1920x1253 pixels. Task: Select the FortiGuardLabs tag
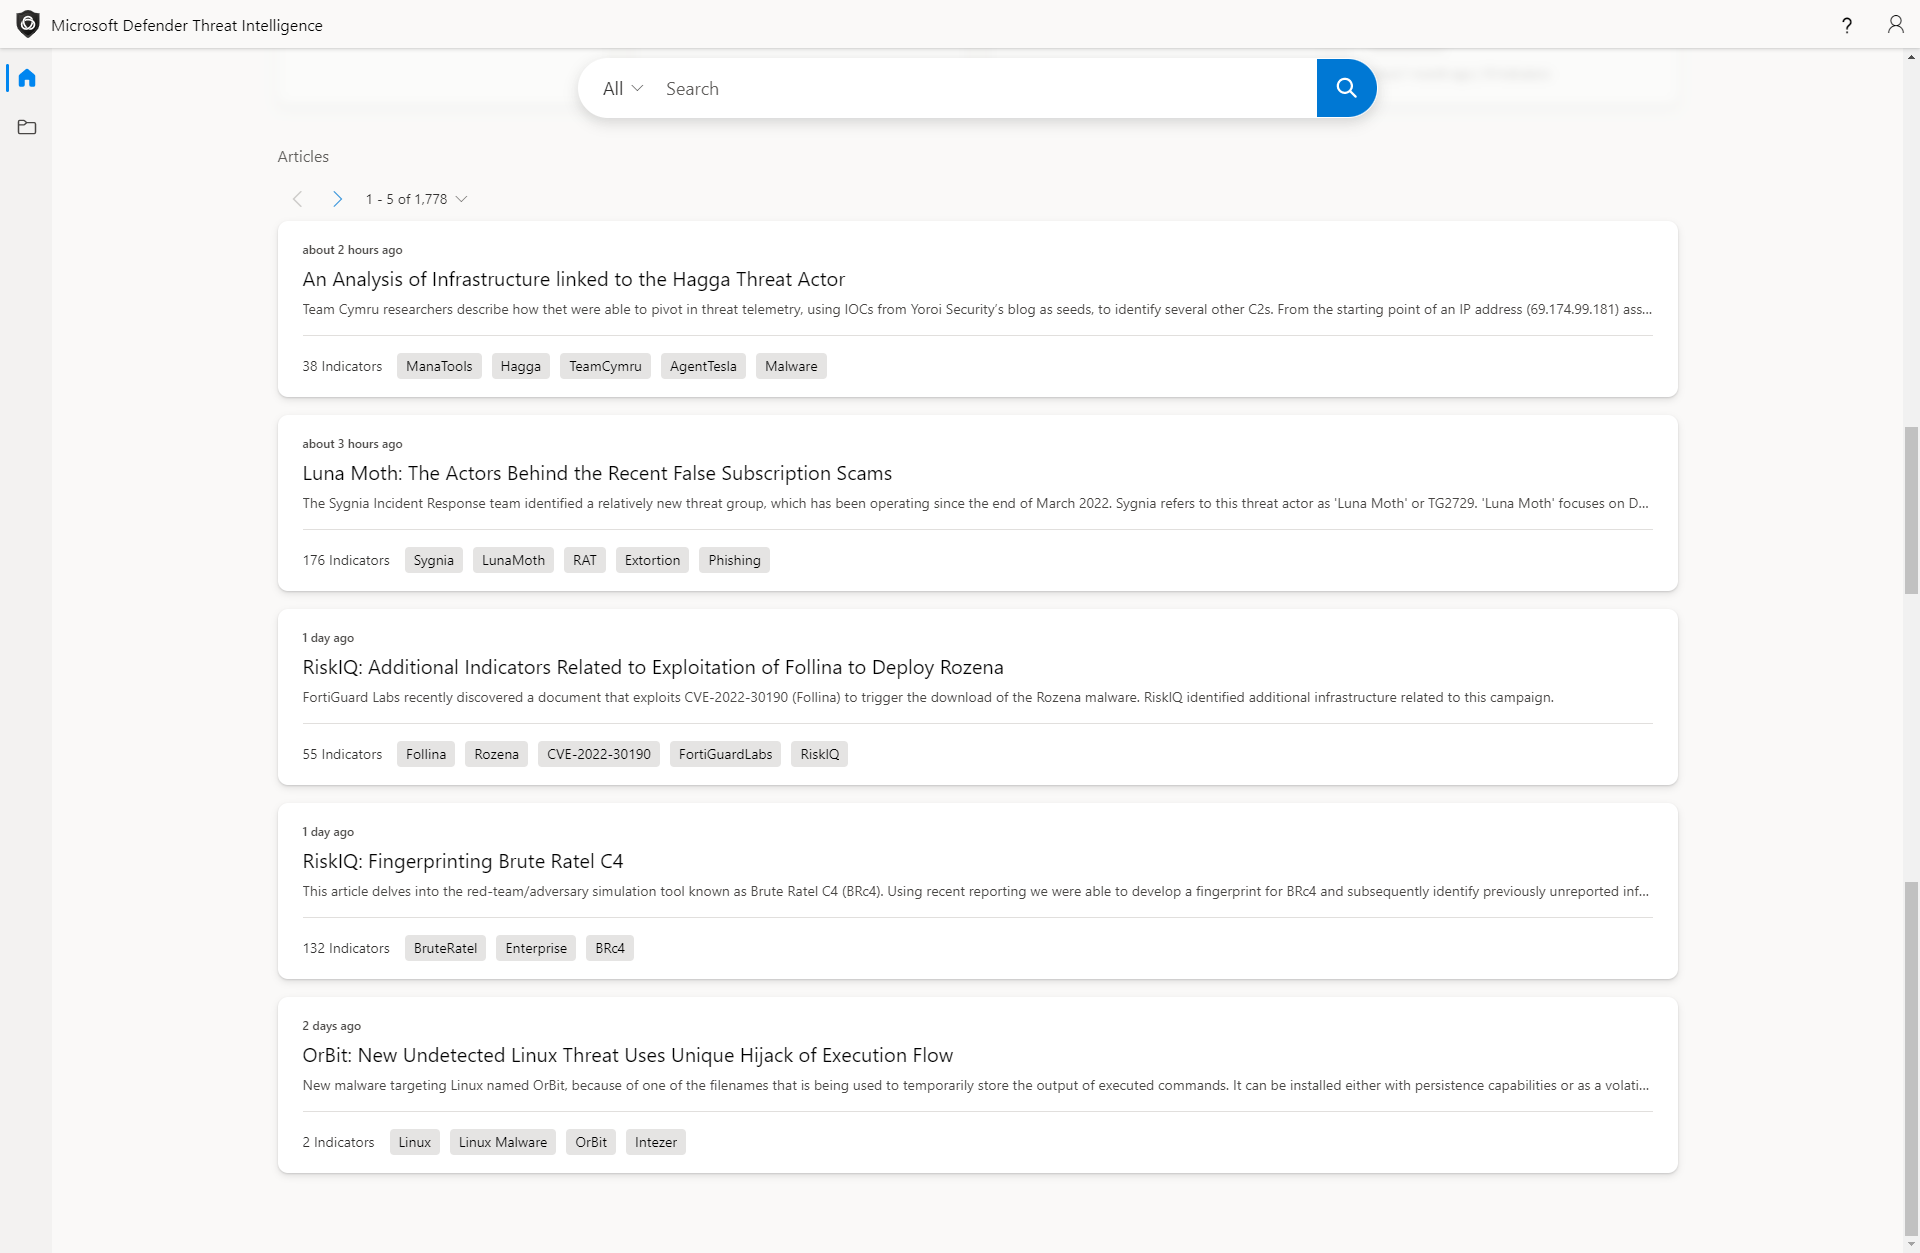tap(725, 754)
